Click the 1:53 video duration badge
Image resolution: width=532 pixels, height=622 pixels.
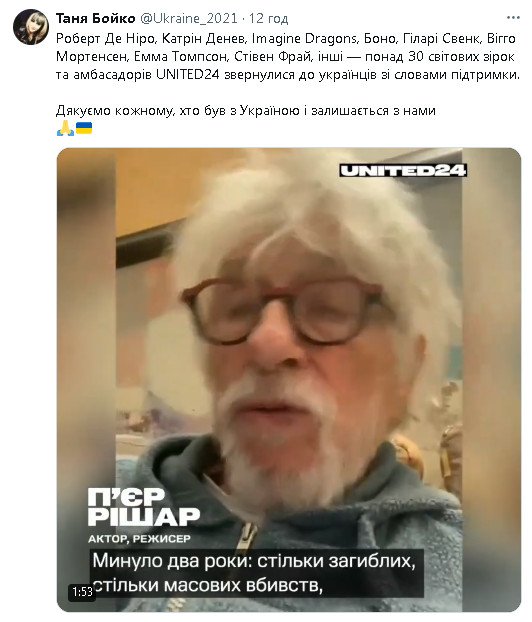[82, 592]
